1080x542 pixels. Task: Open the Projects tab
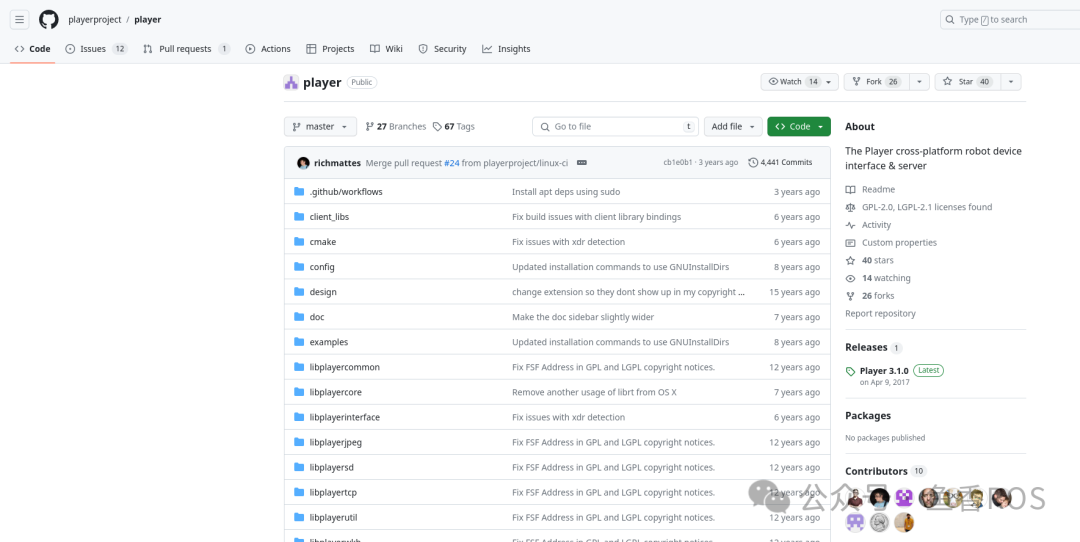coord(330,49)
